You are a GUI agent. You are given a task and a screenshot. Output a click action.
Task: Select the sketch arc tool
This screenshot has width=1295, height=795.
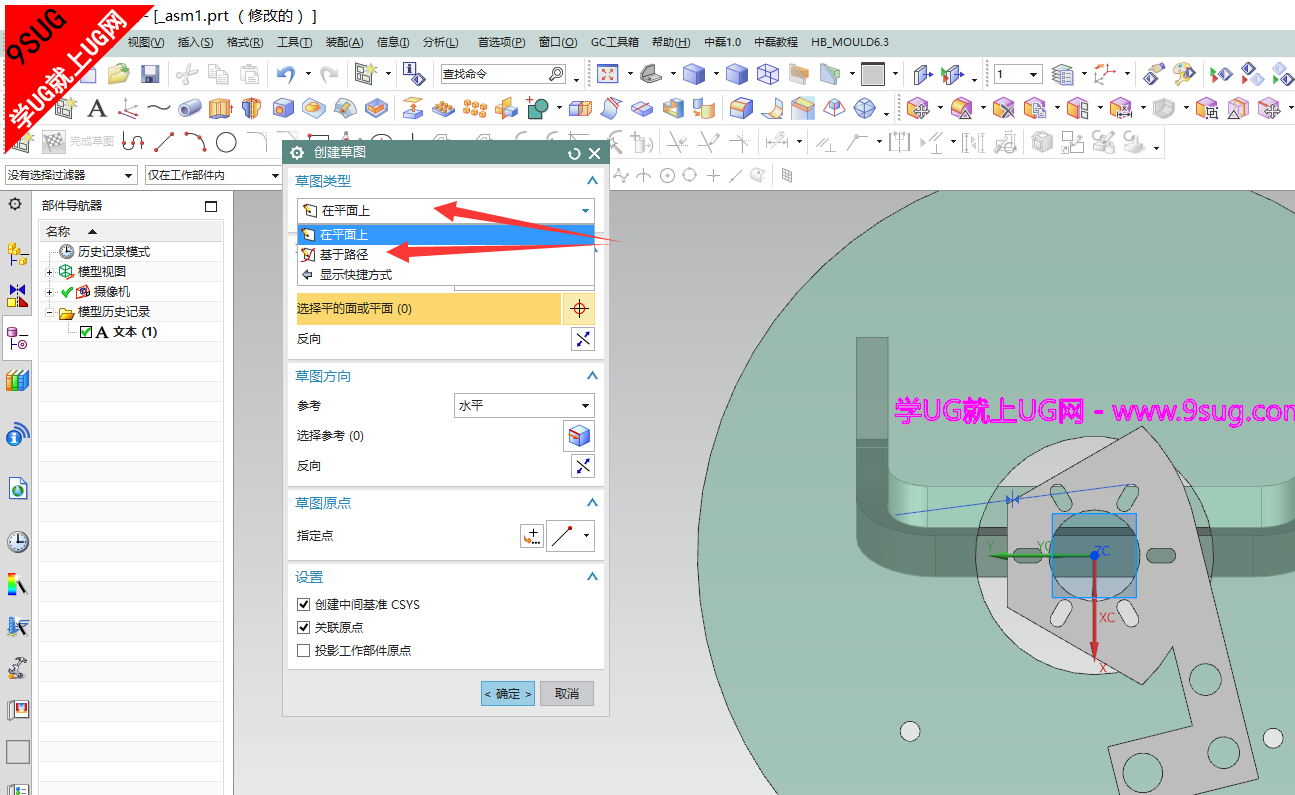[x=195, y=142]
